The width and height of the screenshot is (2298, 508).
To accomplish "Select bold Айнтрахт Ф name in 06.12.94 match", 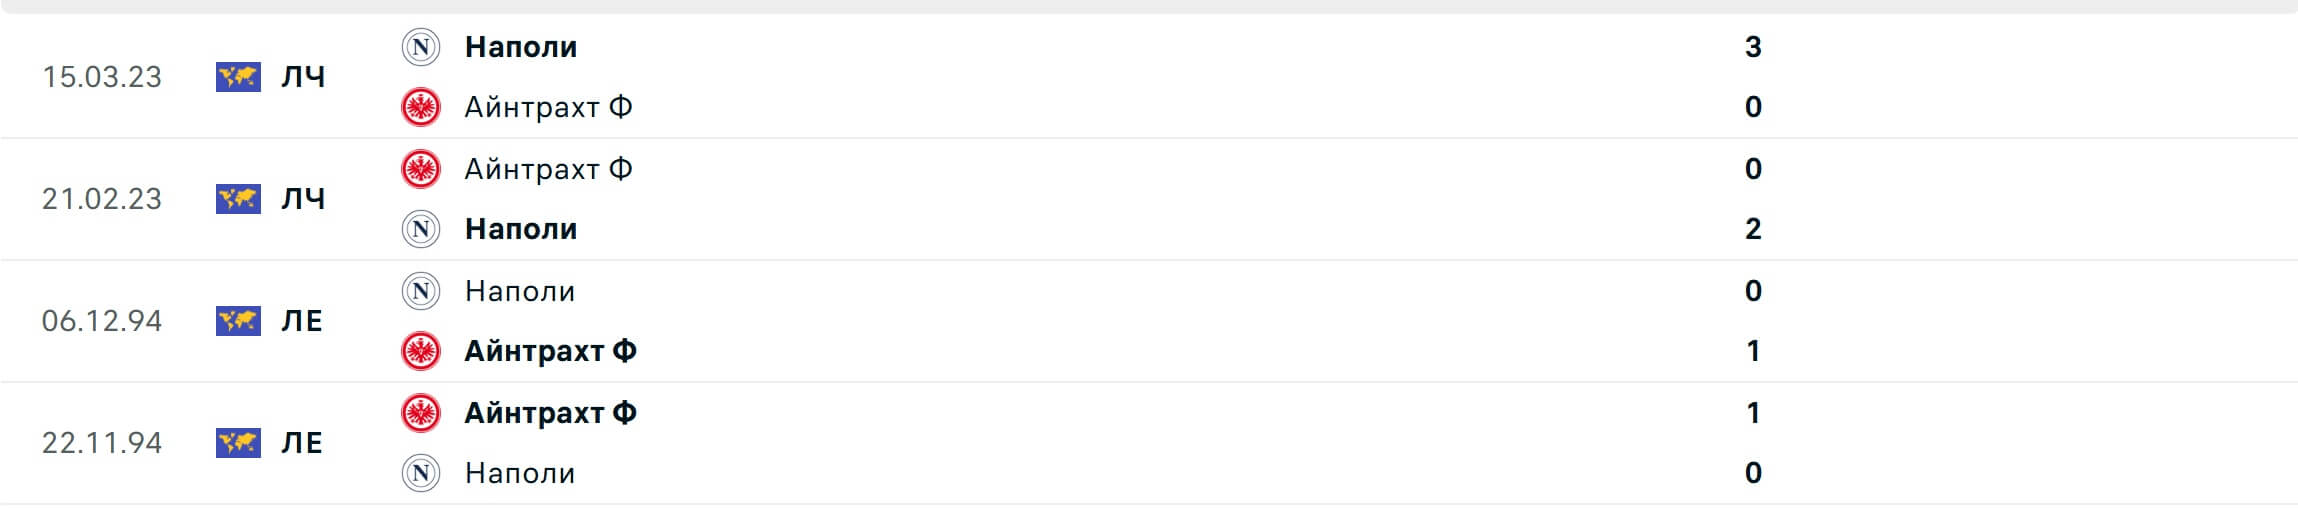I will click(550, 351).
